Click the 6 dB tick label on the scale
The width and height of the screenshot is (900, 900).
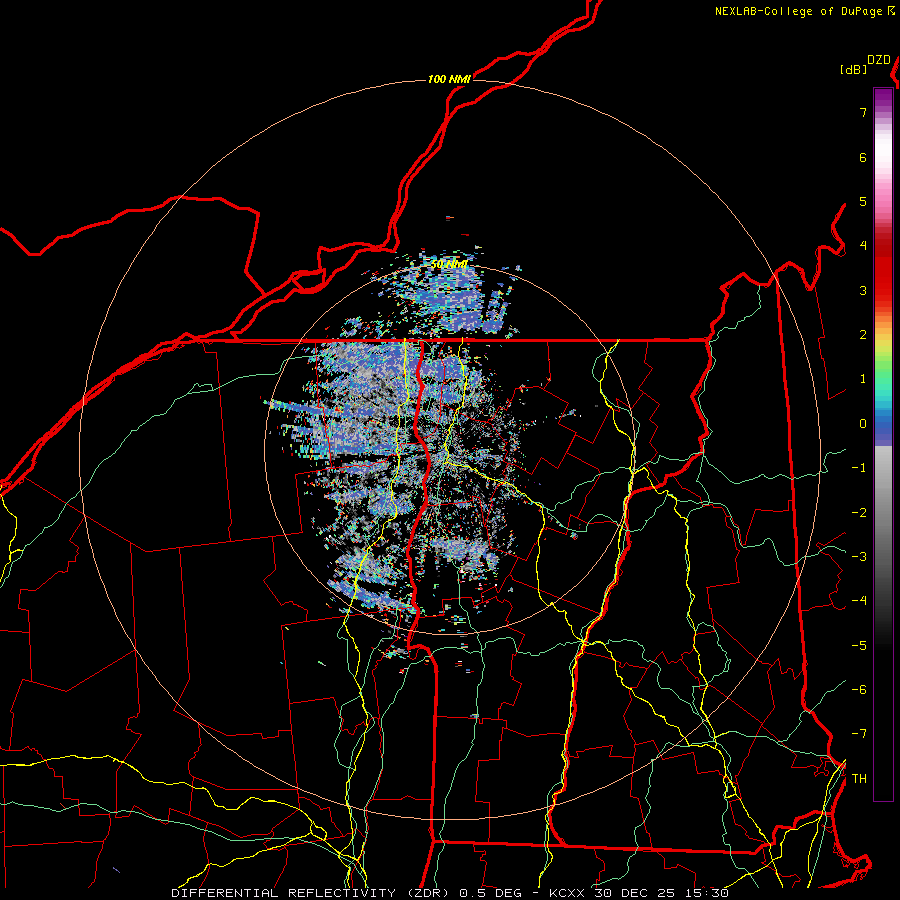863,157
